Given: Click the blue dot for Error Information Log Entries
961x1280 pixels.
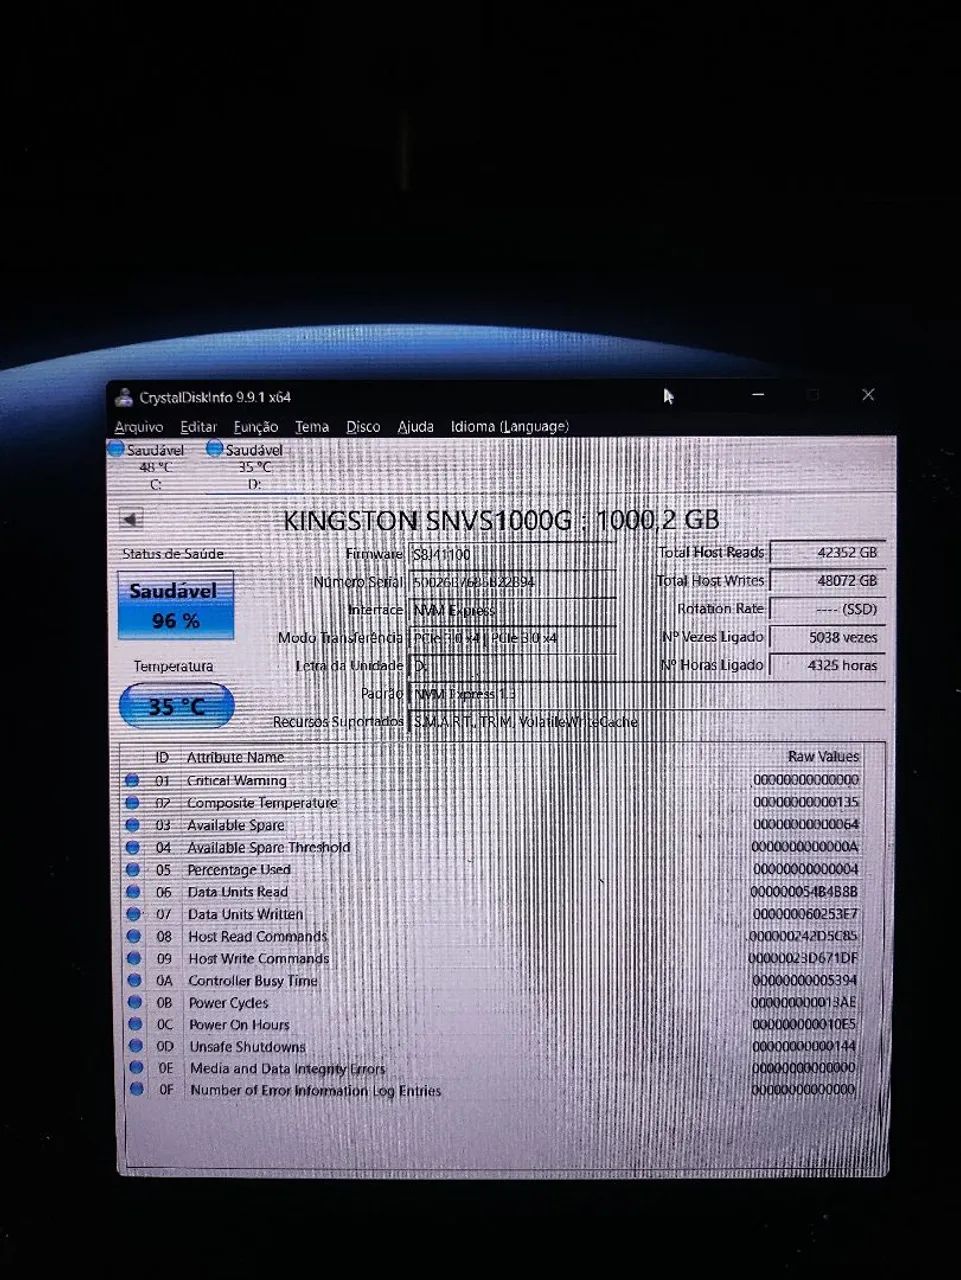Looking at the screenshot, I should (x=136, y=1090).
